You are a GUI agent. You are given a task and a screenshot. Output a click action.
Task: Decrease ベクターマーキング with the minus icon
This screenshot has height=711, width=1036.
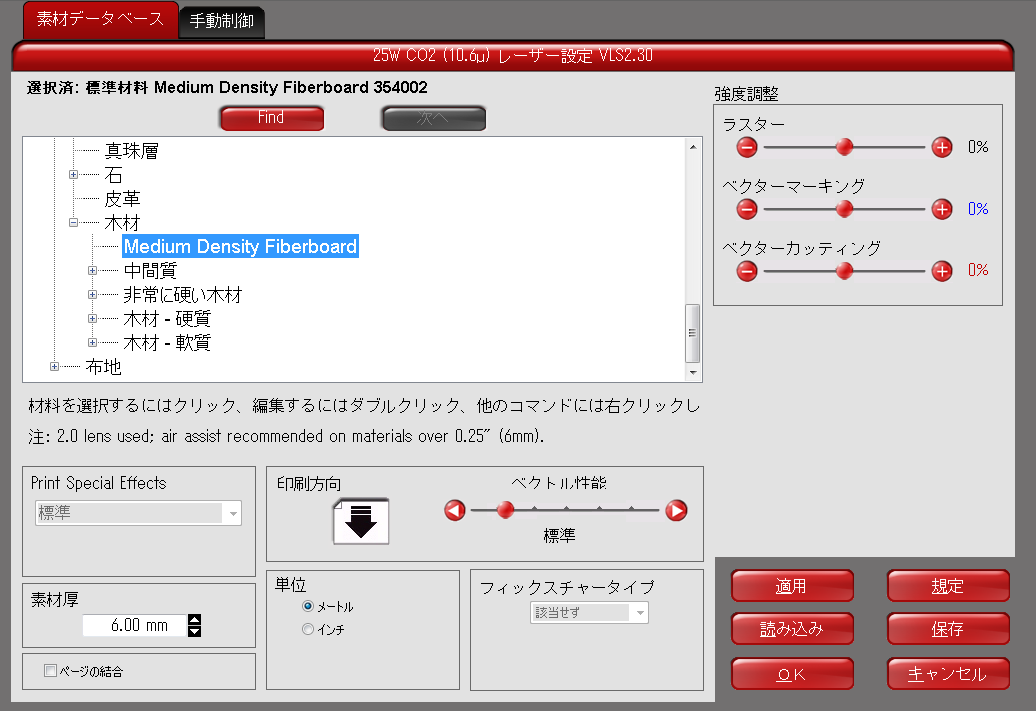(747, 209)
